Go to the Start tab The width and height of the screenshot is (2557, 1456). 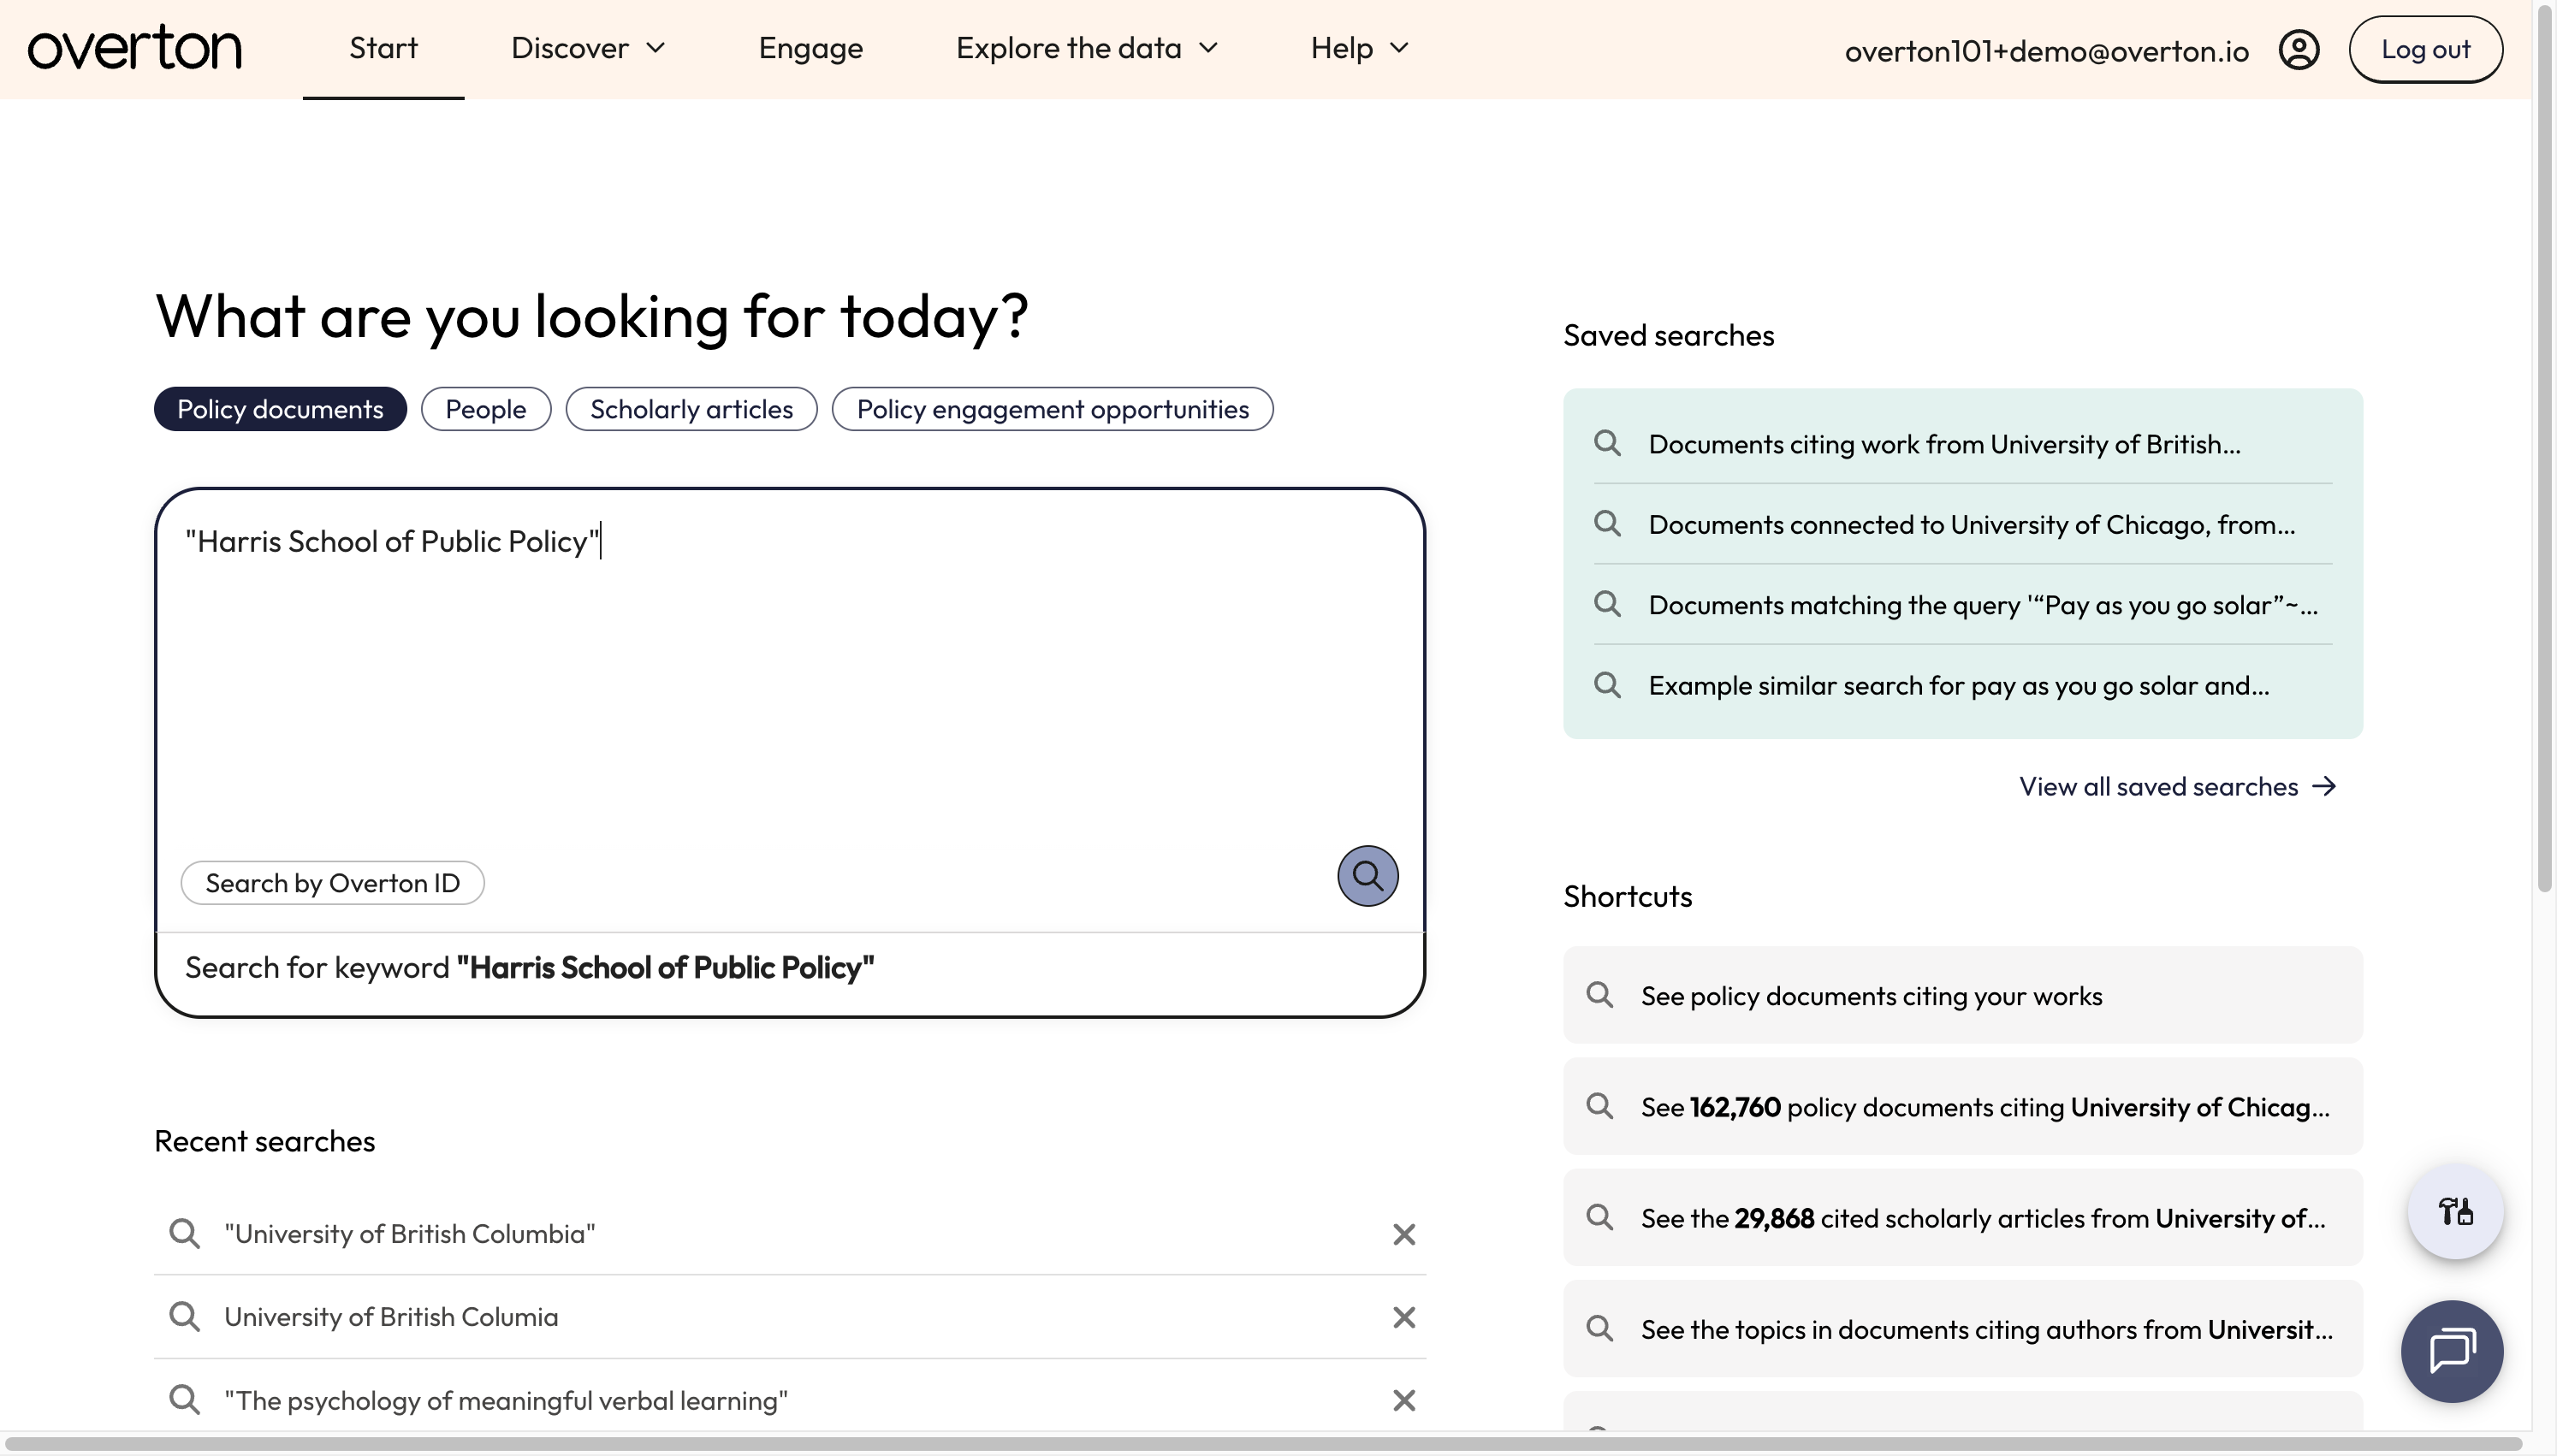pyautogui.click(x=383, y=48)
